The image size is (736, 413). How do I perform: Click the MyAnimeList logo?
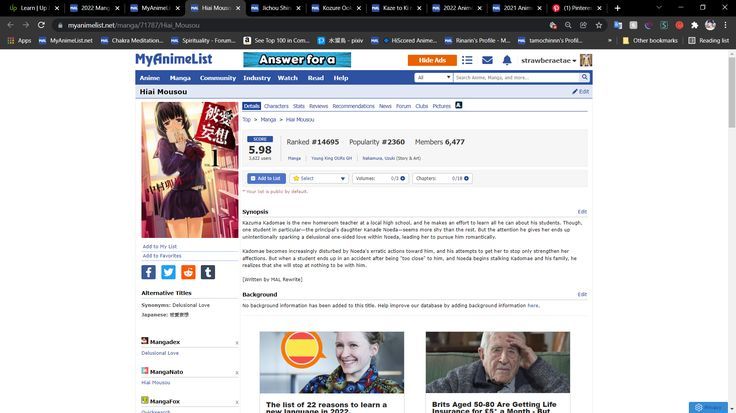[174, 59]
